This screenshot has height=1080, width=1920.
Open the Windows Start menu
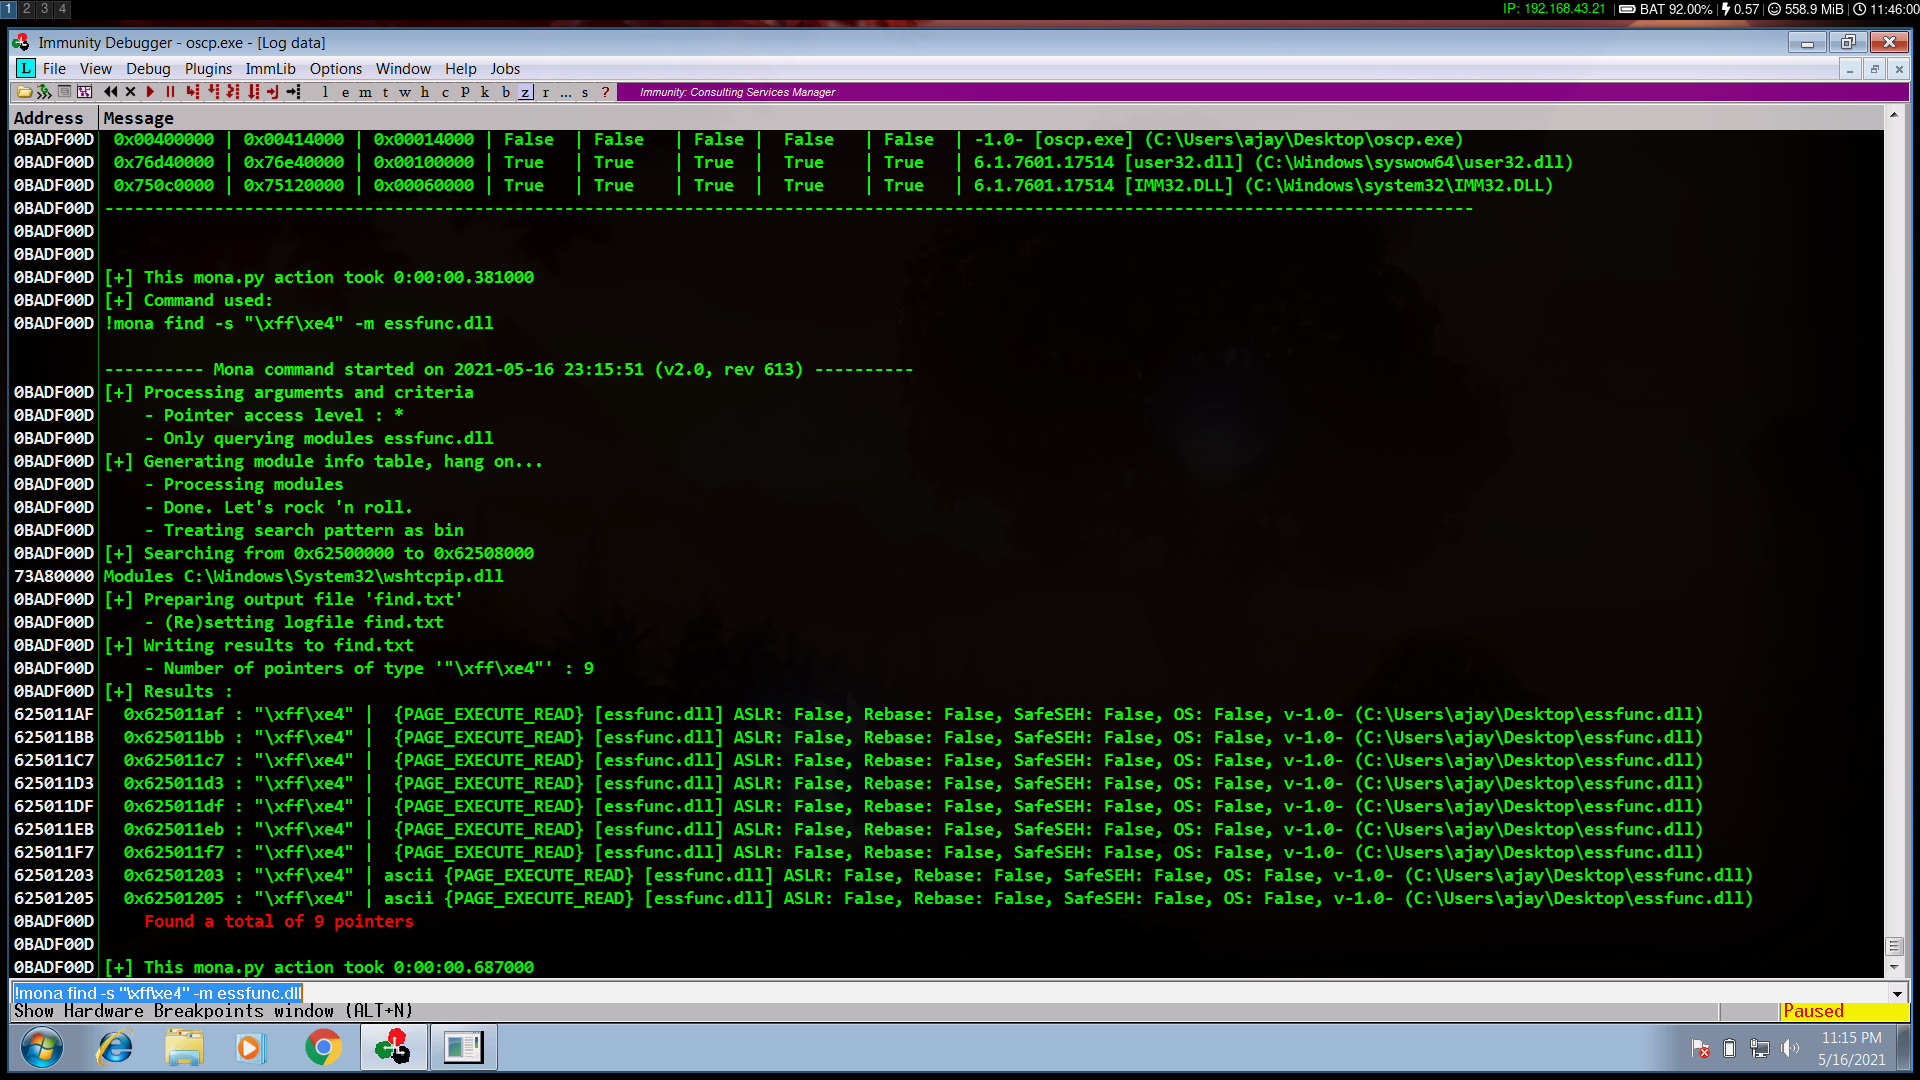(x=42, y=1048)
